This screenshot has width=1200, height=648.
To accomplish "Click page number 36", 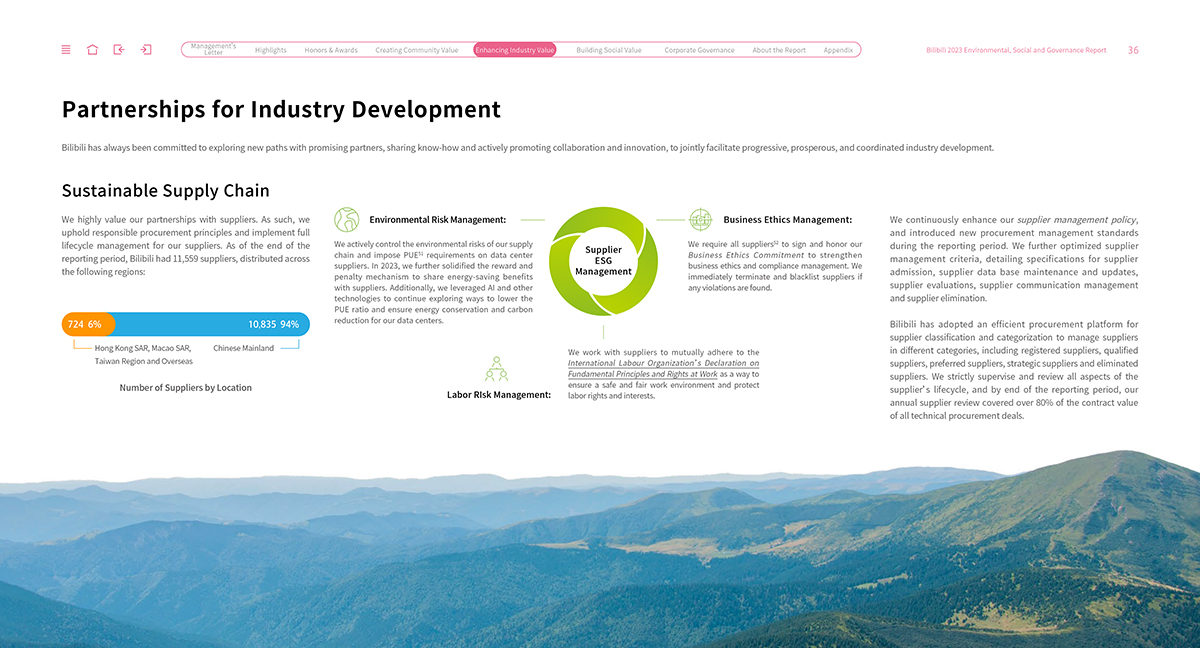I will tap(1133, 50).
